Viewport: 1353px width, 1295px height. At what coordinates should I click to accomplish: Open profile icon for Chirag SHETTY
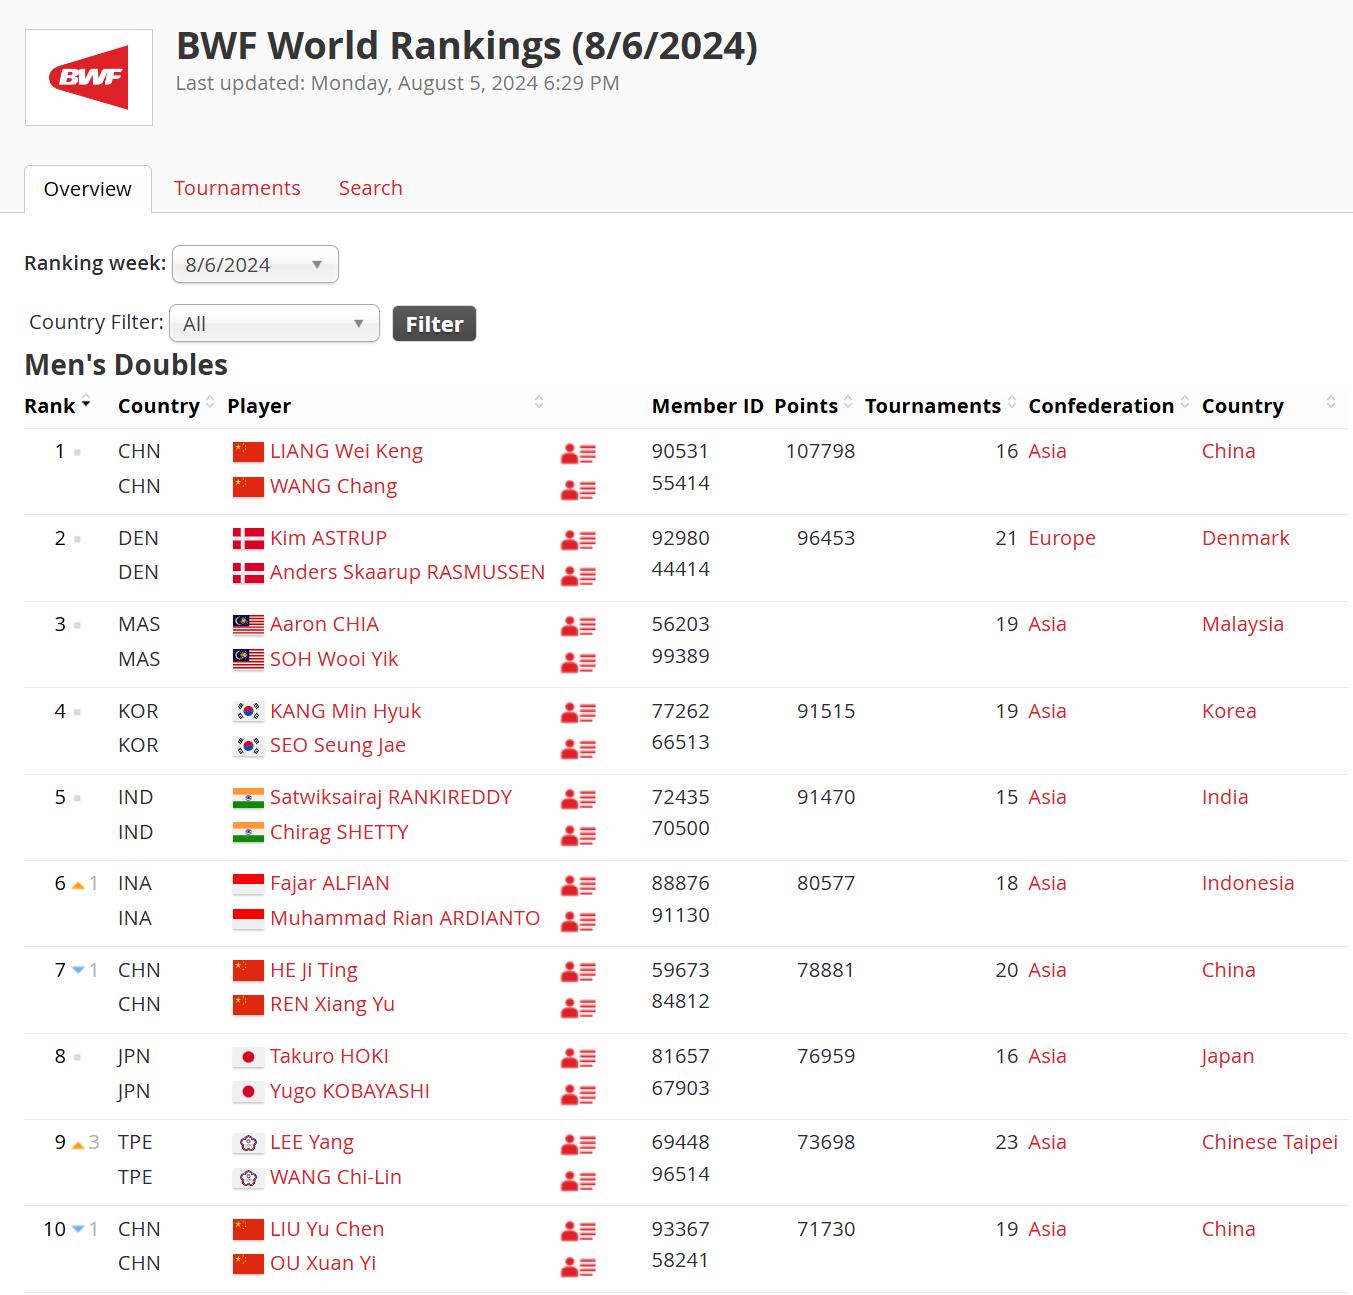pos(578,835)
